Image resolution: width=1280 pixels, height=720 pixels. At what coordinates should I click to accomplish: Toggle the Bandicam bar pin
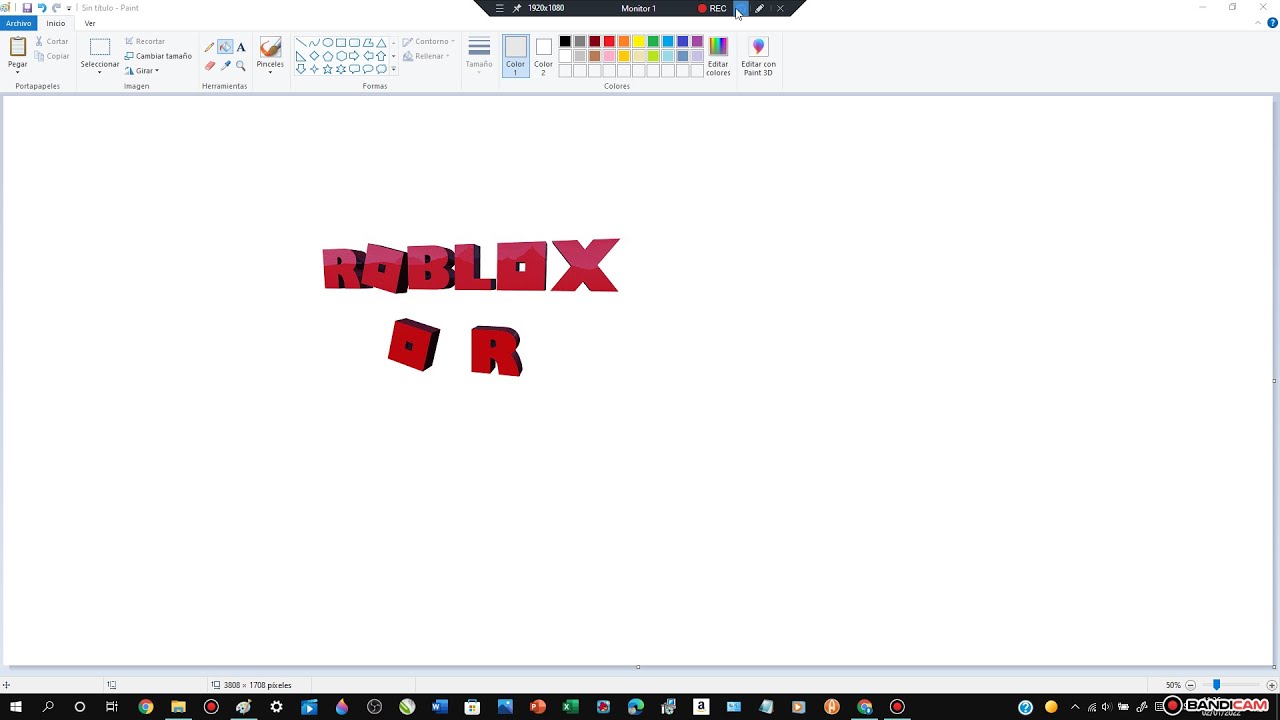(517, 8)
